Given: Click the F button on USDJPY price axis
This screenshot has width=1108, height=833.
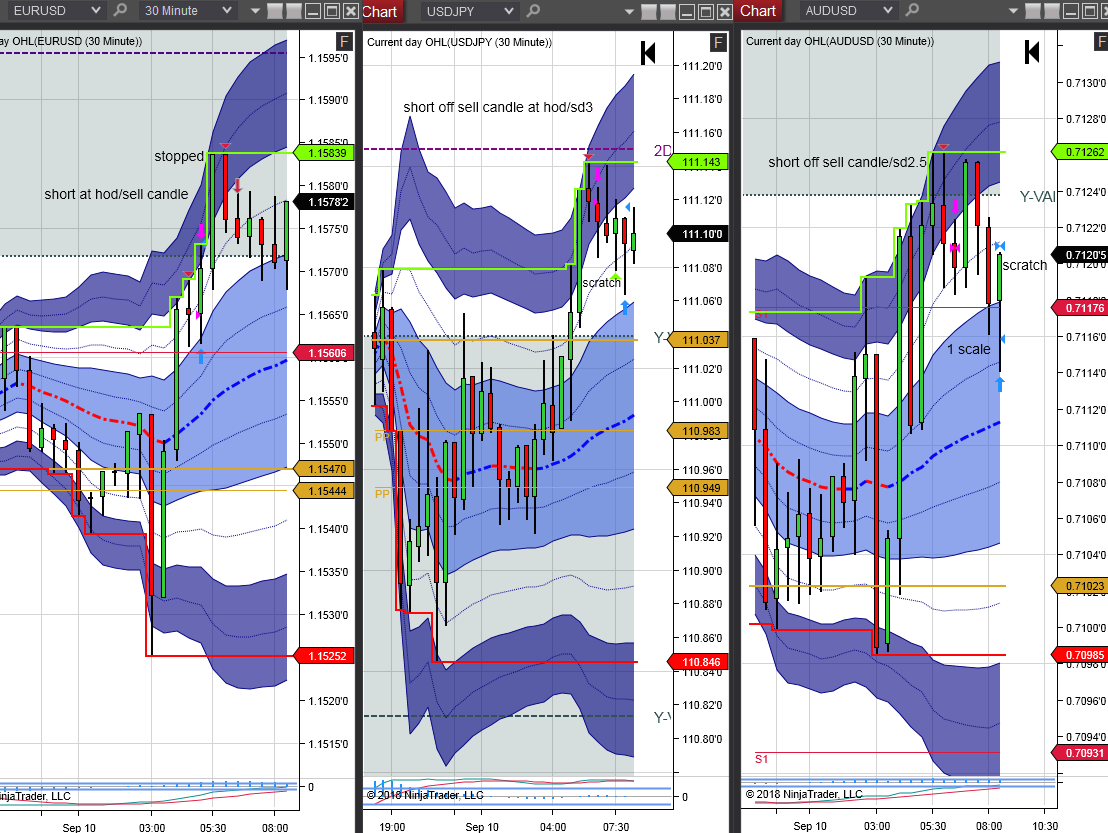Looking at the screenshot, I should coord(718,42).
